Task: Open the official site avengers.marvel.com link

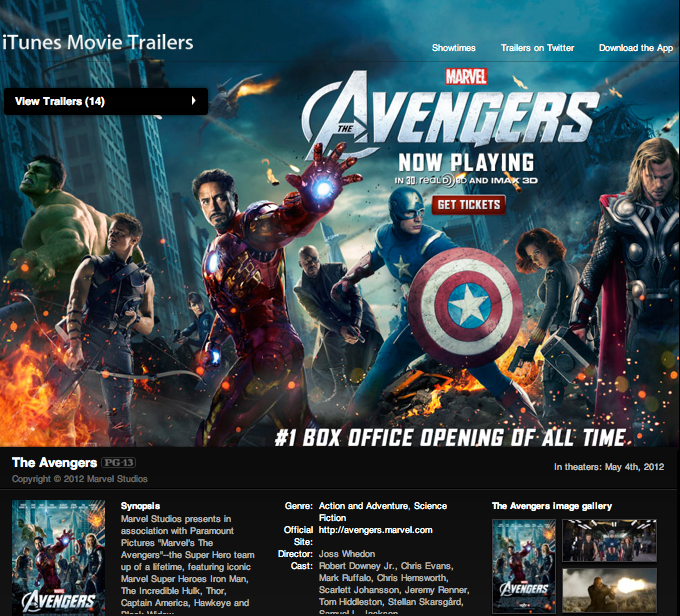Action: [x=375, y=530]
